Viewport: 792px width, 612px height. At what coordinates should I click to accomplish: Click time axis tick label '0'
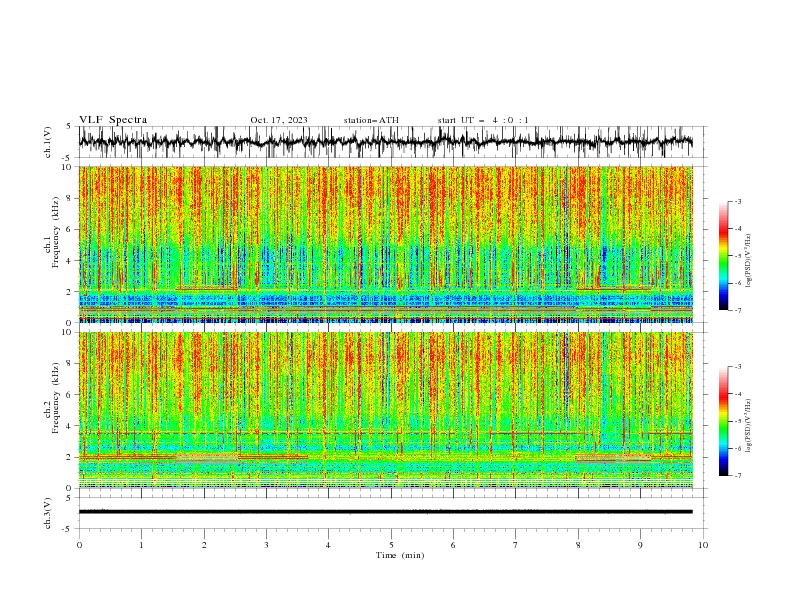[79, 545]
